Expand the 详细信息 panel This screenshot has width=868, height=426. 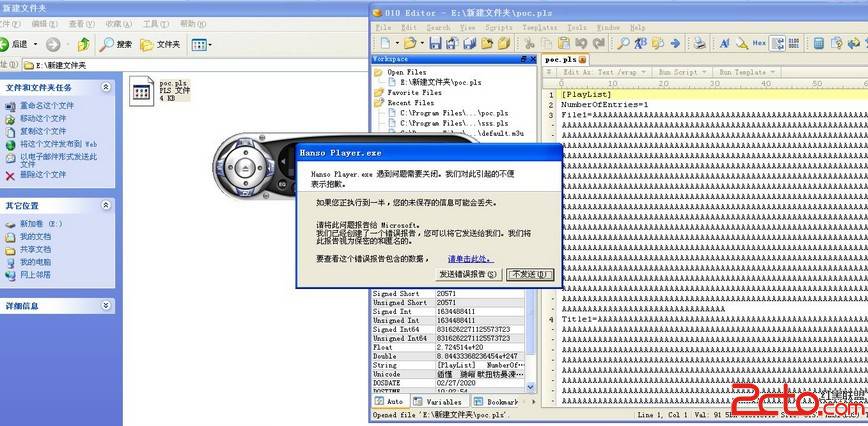coord(105,305)
